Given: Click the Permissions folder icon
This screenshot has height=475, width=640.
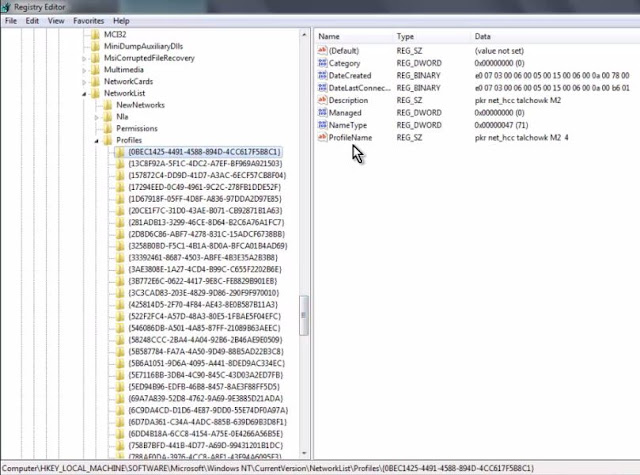Looking at the screenshot, I should (108, 129).
